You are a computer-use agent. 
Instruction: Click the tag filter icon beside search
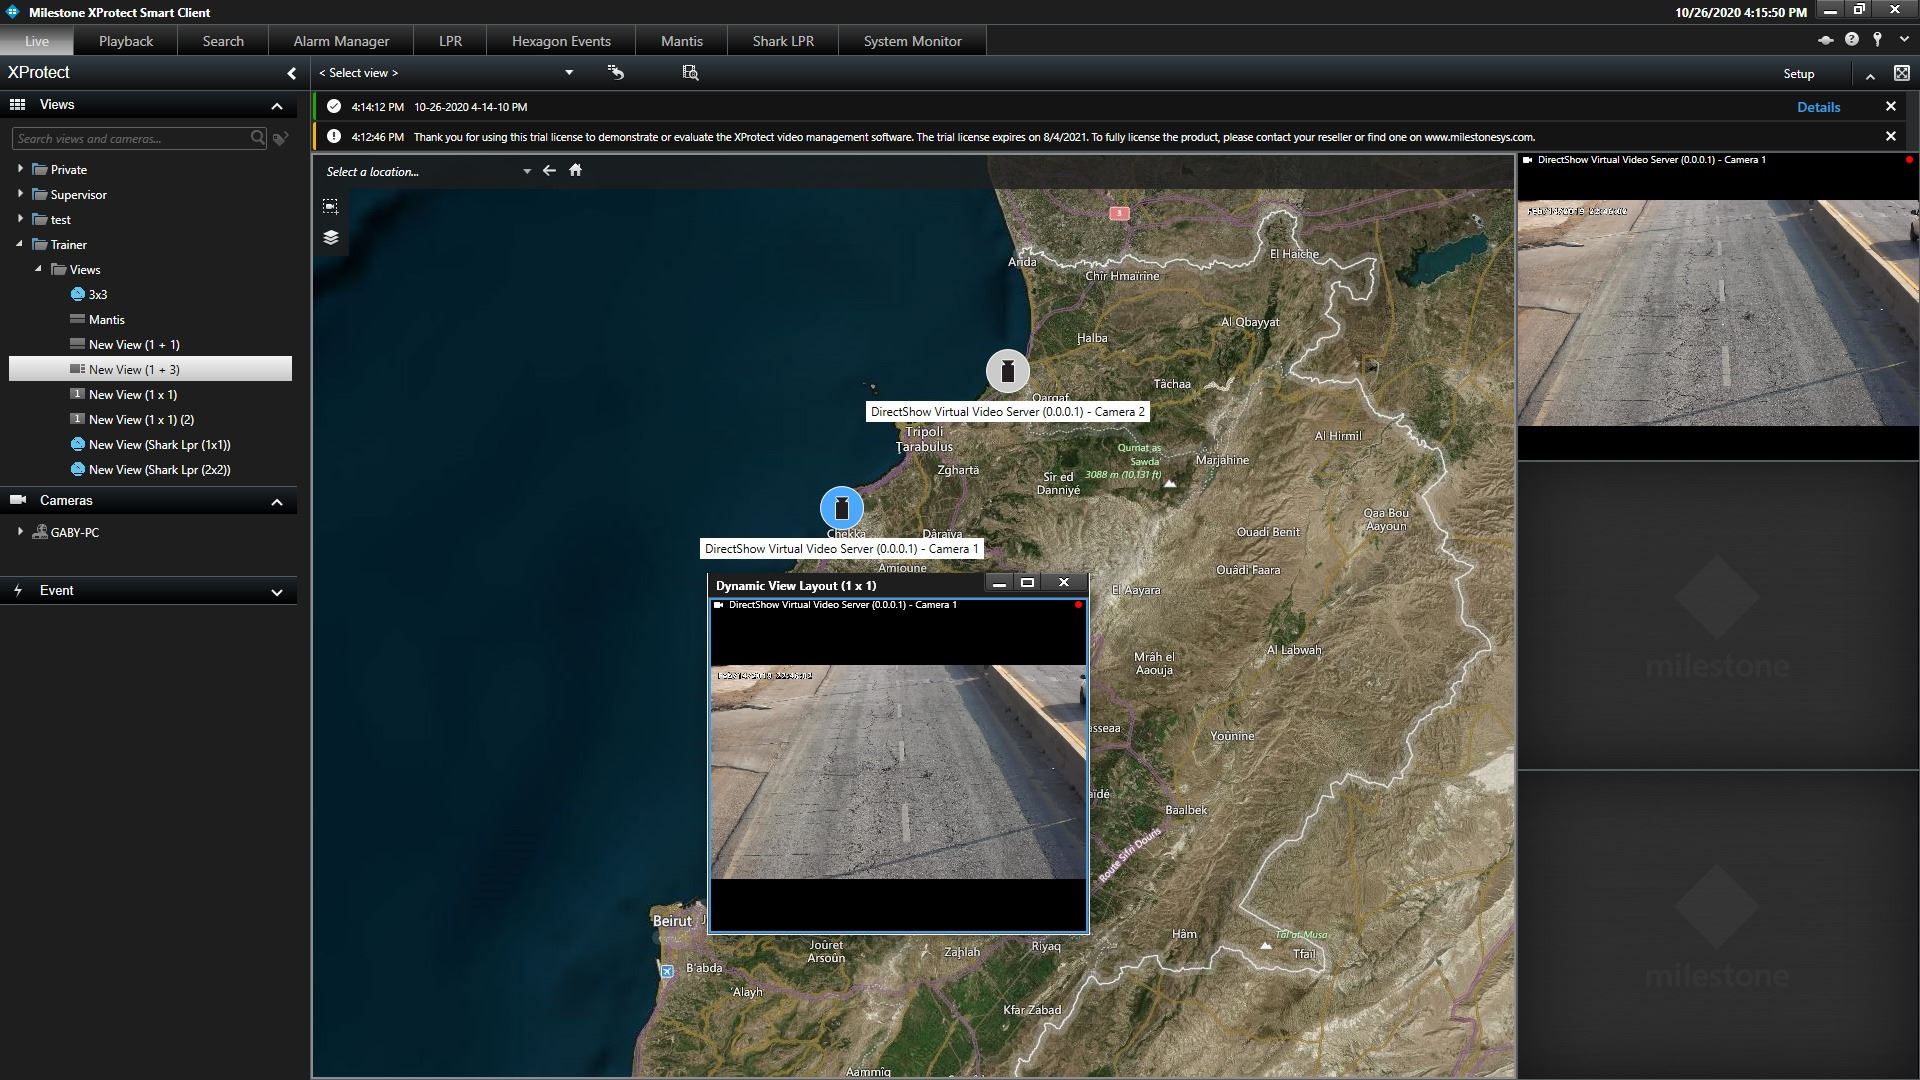[x=281, y=139]
